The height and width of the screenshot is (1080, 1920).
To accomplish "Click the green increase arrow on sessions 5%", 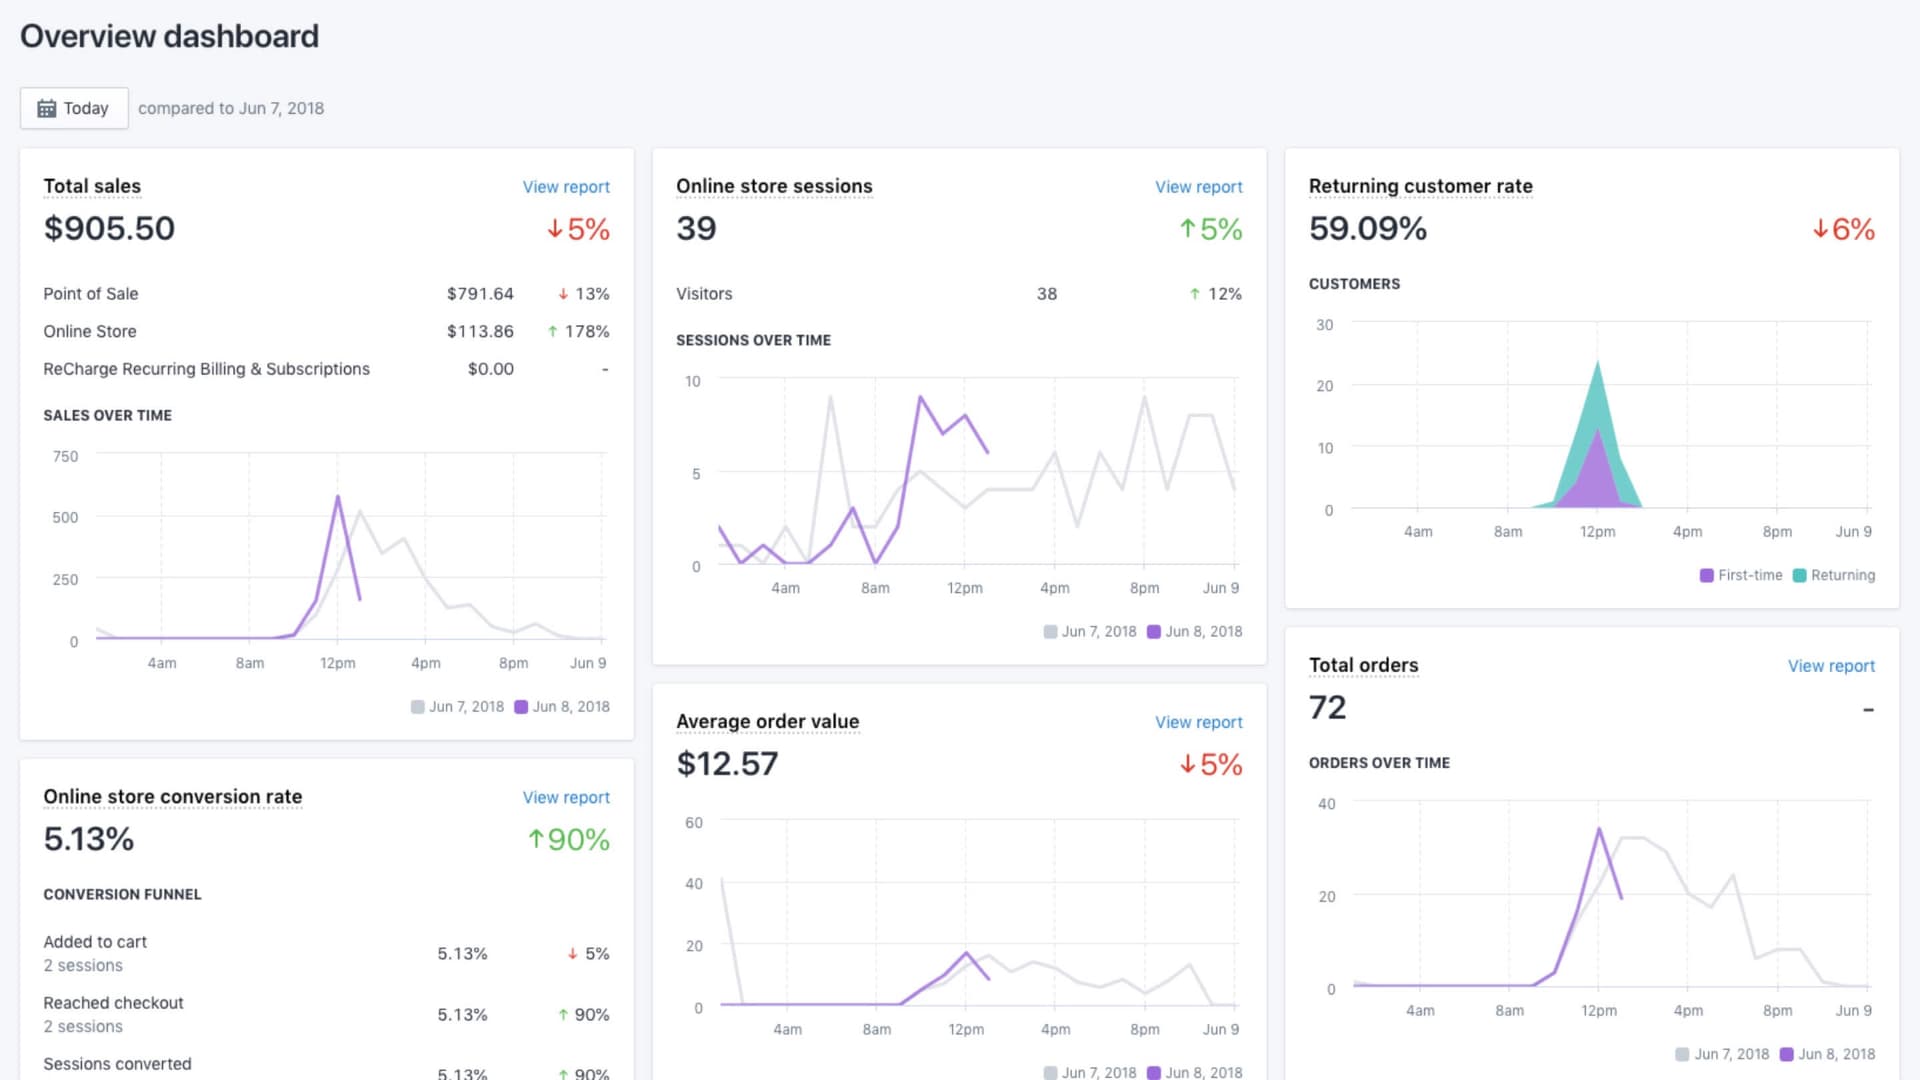I will 1186,229.
